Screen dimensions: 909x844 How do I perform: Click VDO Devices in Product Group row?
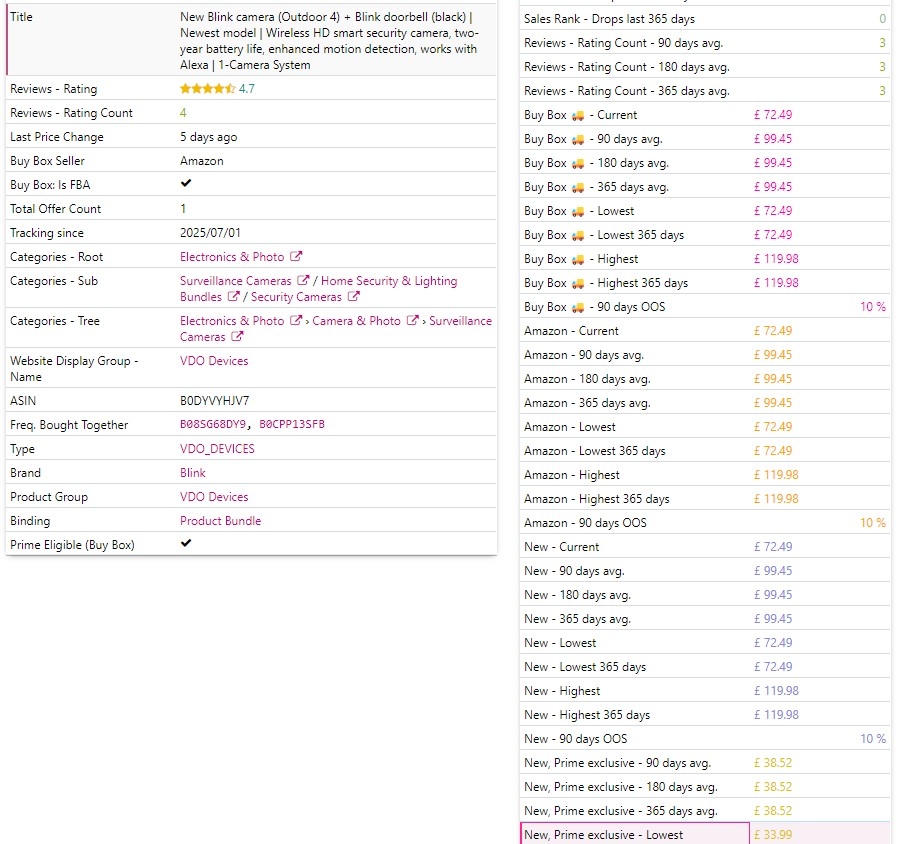214,497
